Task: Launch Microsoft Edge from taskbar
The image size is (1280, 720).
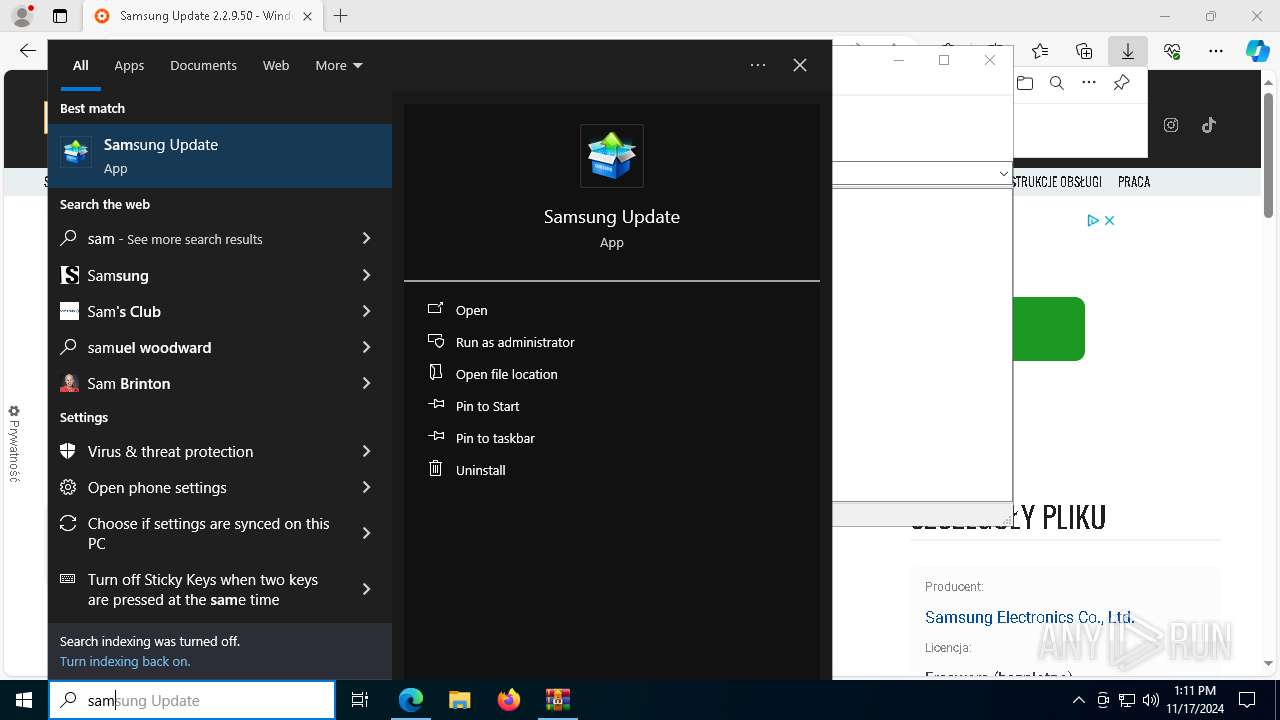Action: point(411,700)
